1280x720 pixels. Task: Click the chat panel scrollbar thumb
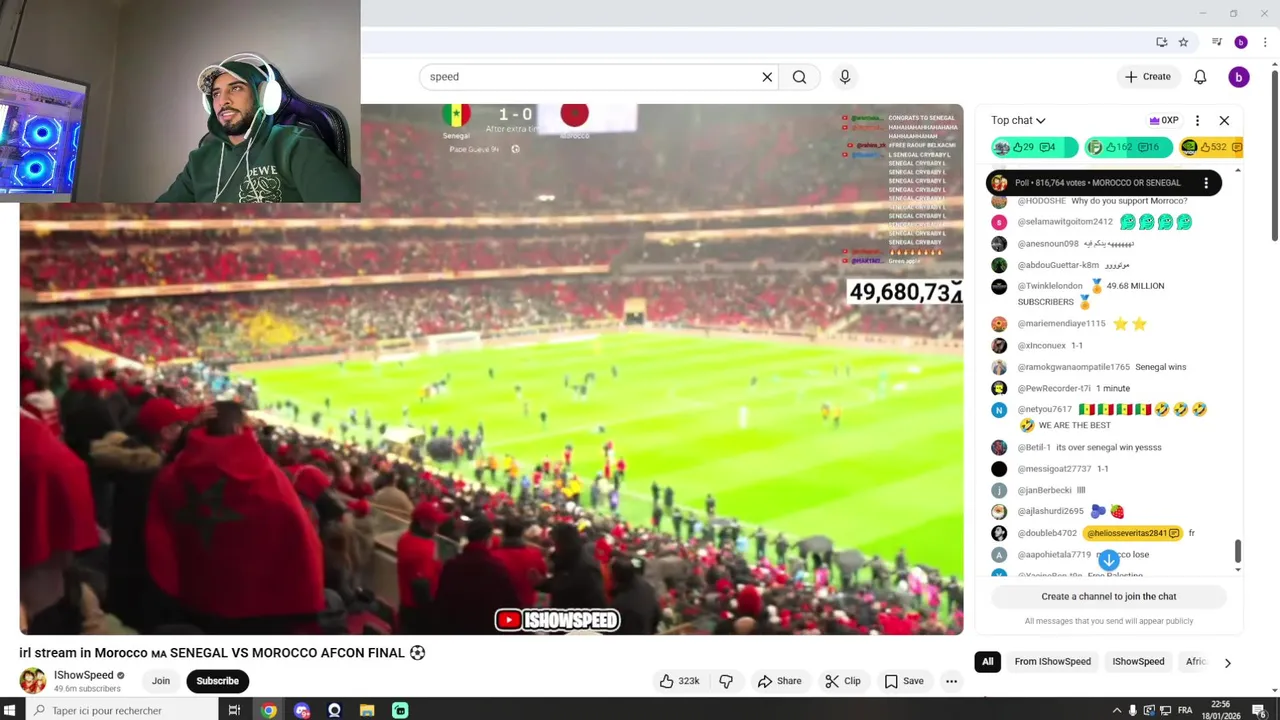(1238, 551)
